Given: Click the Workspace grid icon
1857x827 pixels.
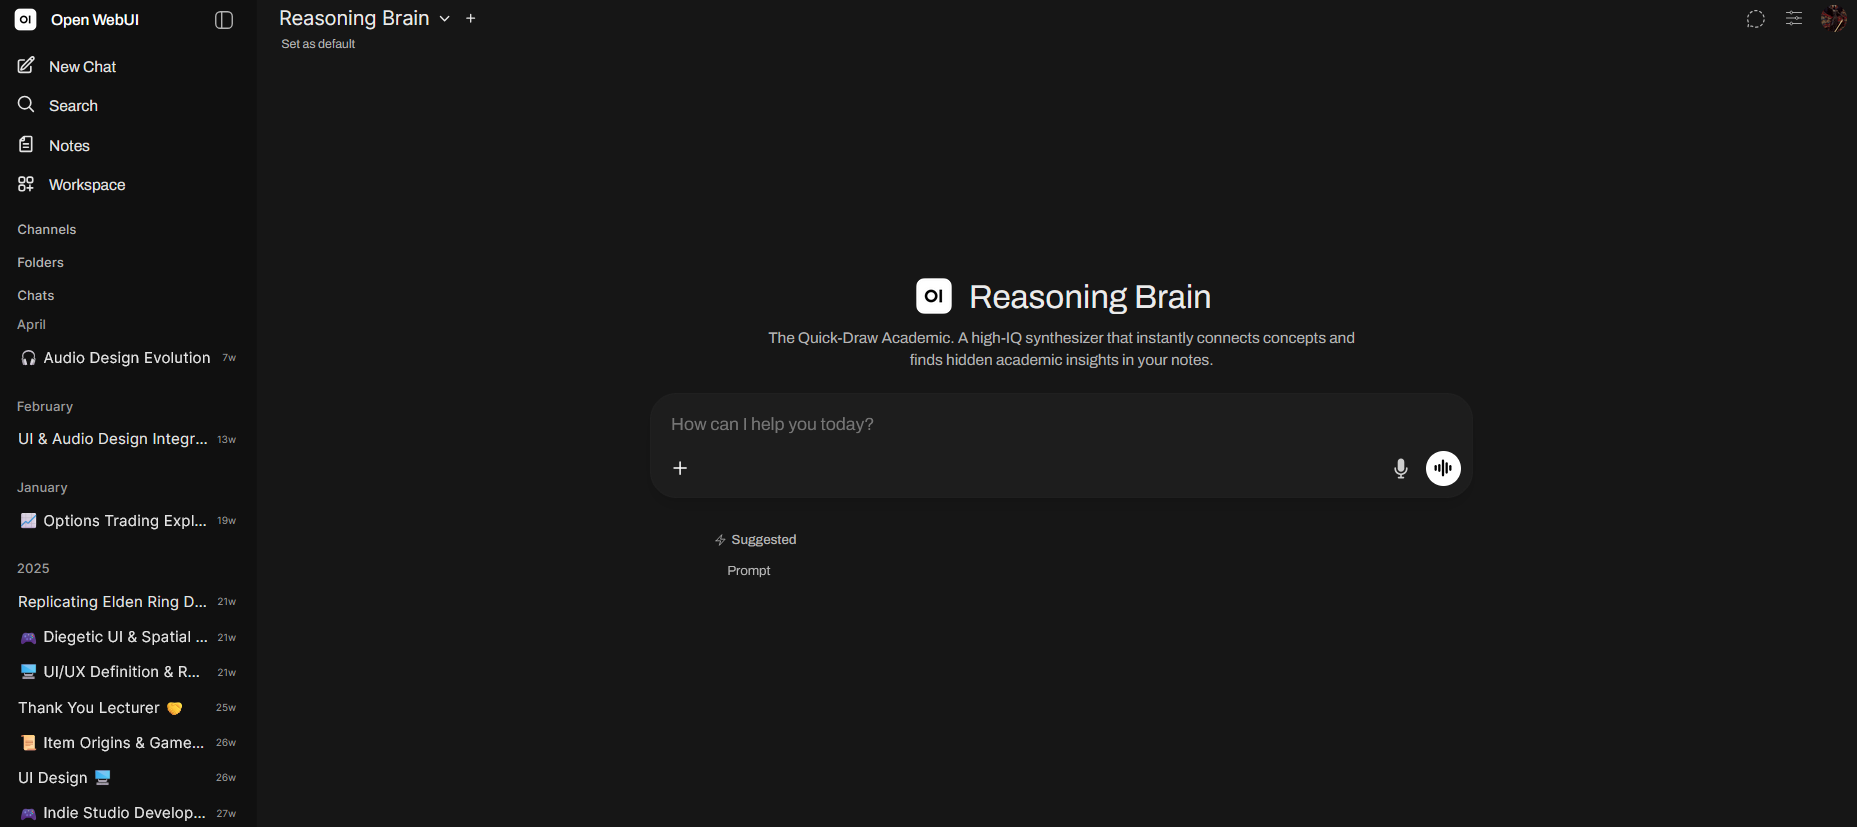Looking at the screenshot, I should pyautogui.click(x=26, y=184).
